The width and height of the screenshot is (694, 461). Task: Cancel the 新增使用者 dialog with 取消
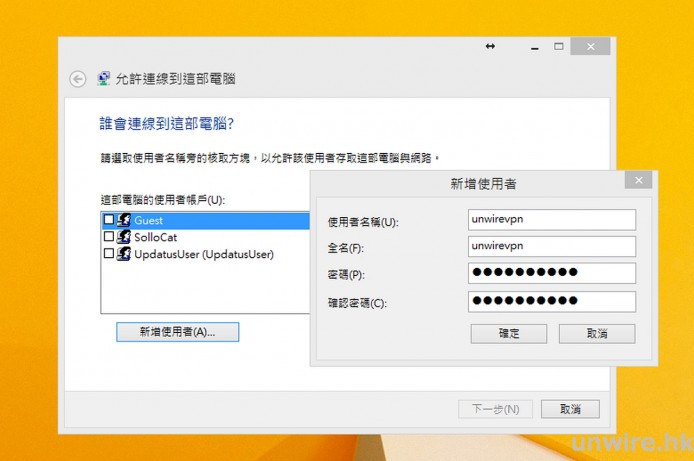click(597, 333)
